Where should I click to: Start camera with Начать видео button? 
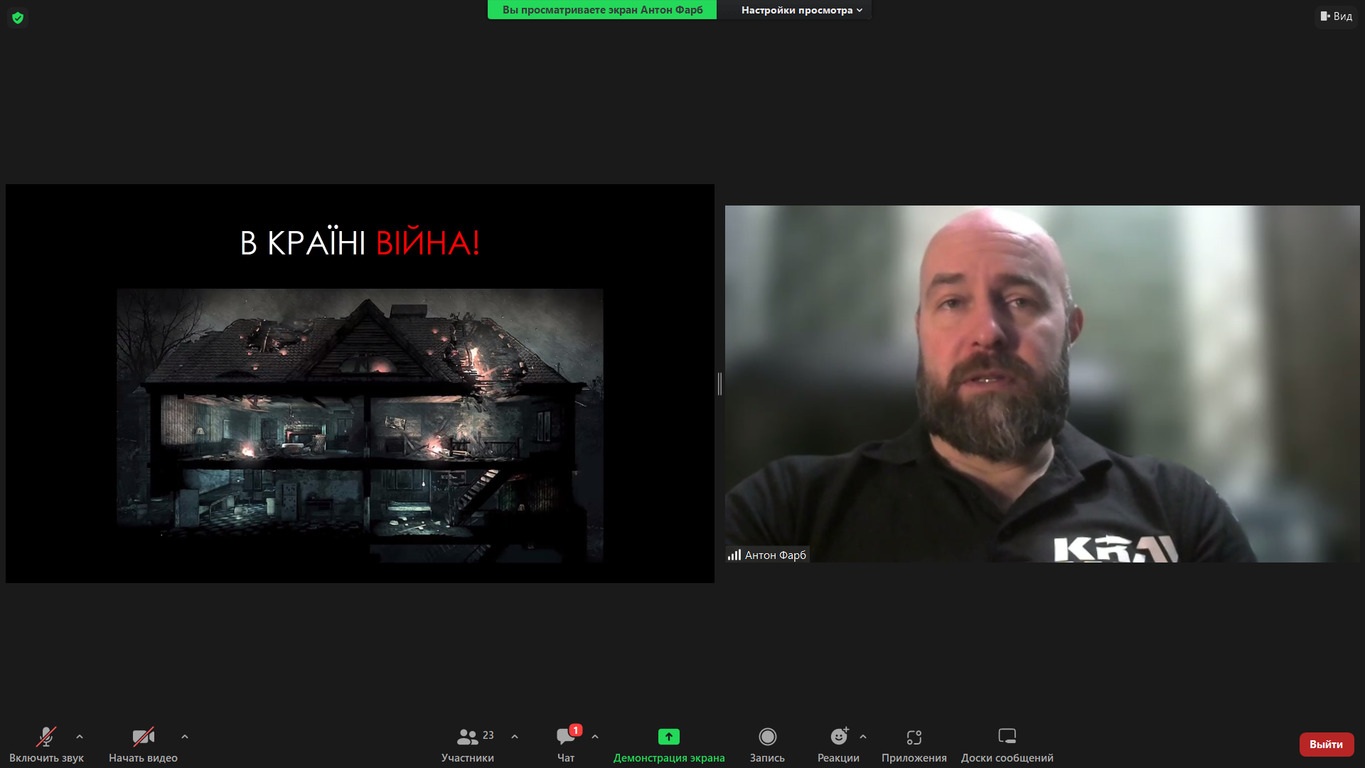(x=143, y=745)
